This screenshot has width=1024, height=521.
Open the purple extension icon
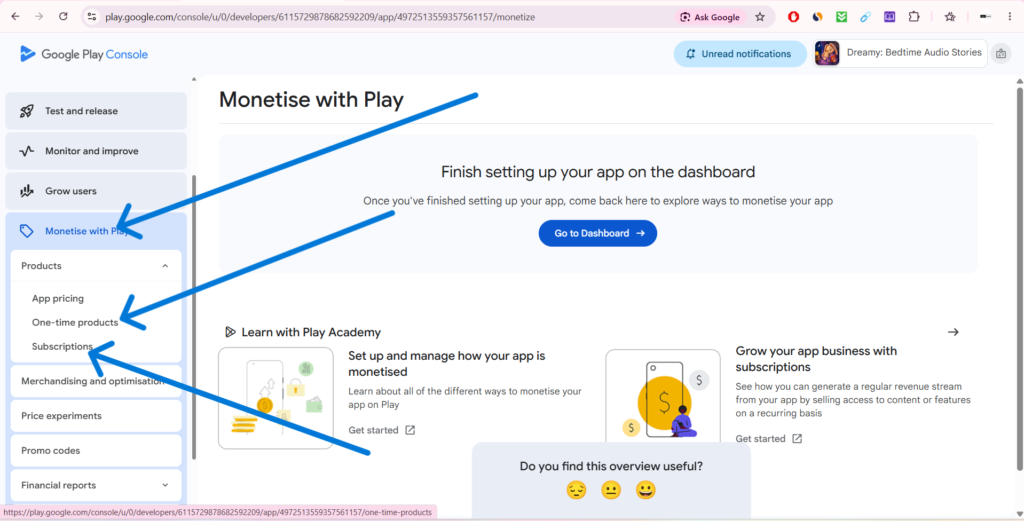pos(889,17)
